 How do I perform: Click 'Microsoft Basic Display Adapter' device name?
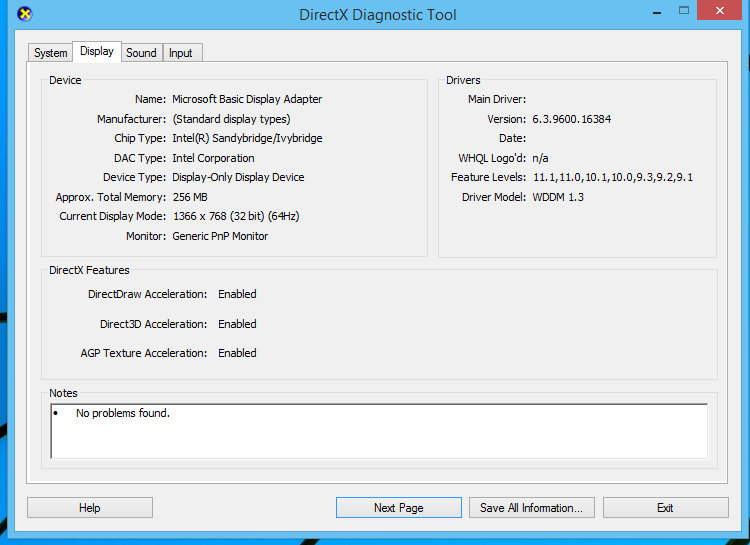click(x=247, y=99)
